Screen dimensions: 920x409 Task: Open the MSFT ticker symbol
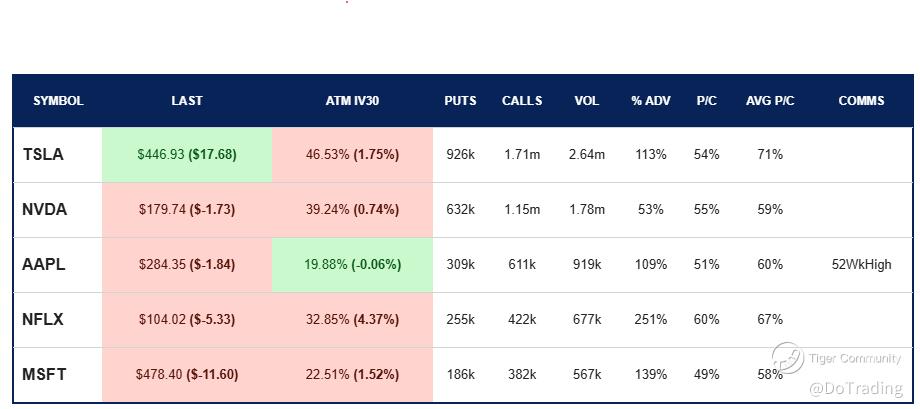[43, 374]
